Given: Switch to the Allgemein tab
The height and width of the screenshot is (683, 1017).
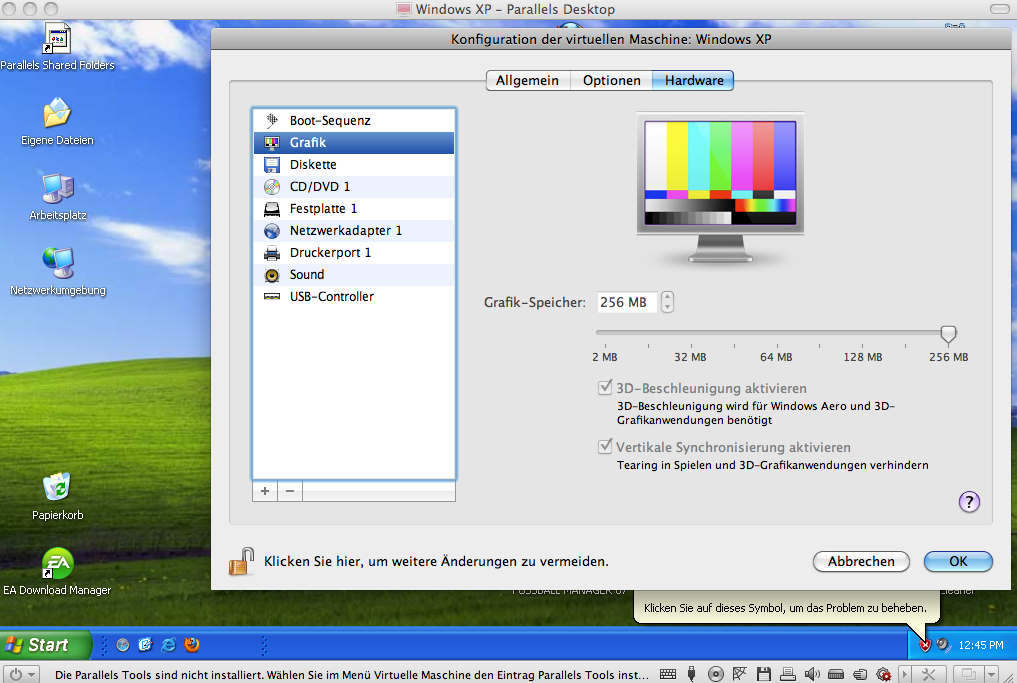Looking at the screenshot, I should (527, 80).
